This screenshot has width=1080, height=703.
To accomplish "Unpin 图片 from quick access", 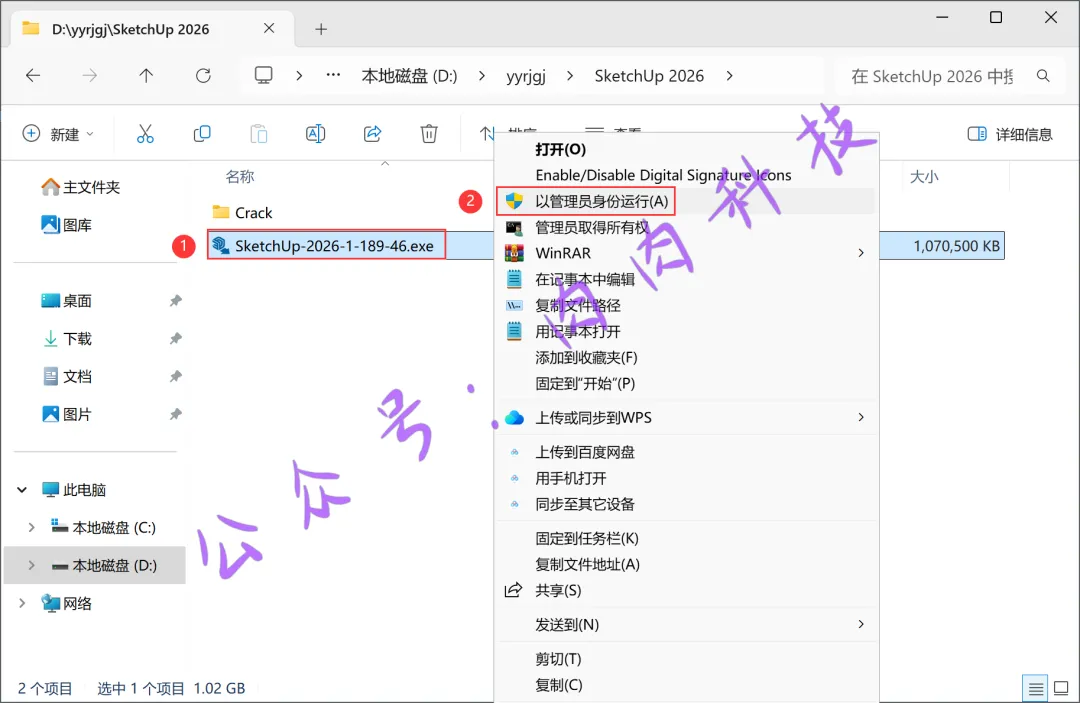I will pos(176,415).
